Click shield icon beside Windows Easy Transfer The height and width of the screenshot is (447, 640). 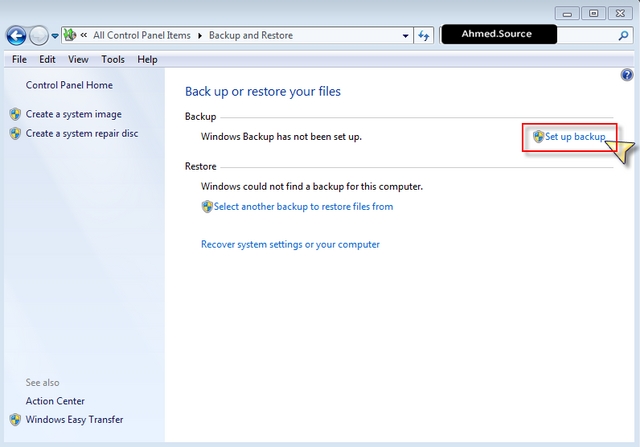coord(16,420)
